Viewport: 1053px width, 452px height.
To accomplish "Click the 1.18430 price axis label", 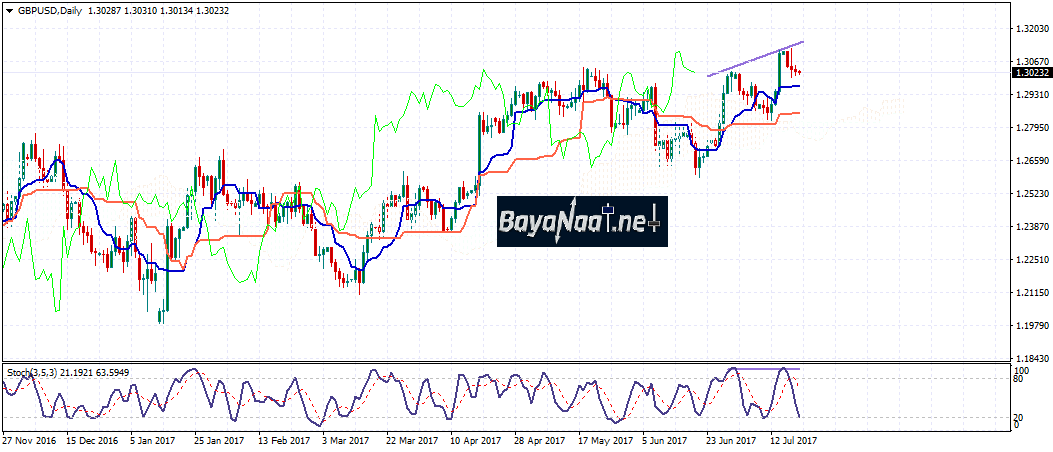I will point(1030,358).
